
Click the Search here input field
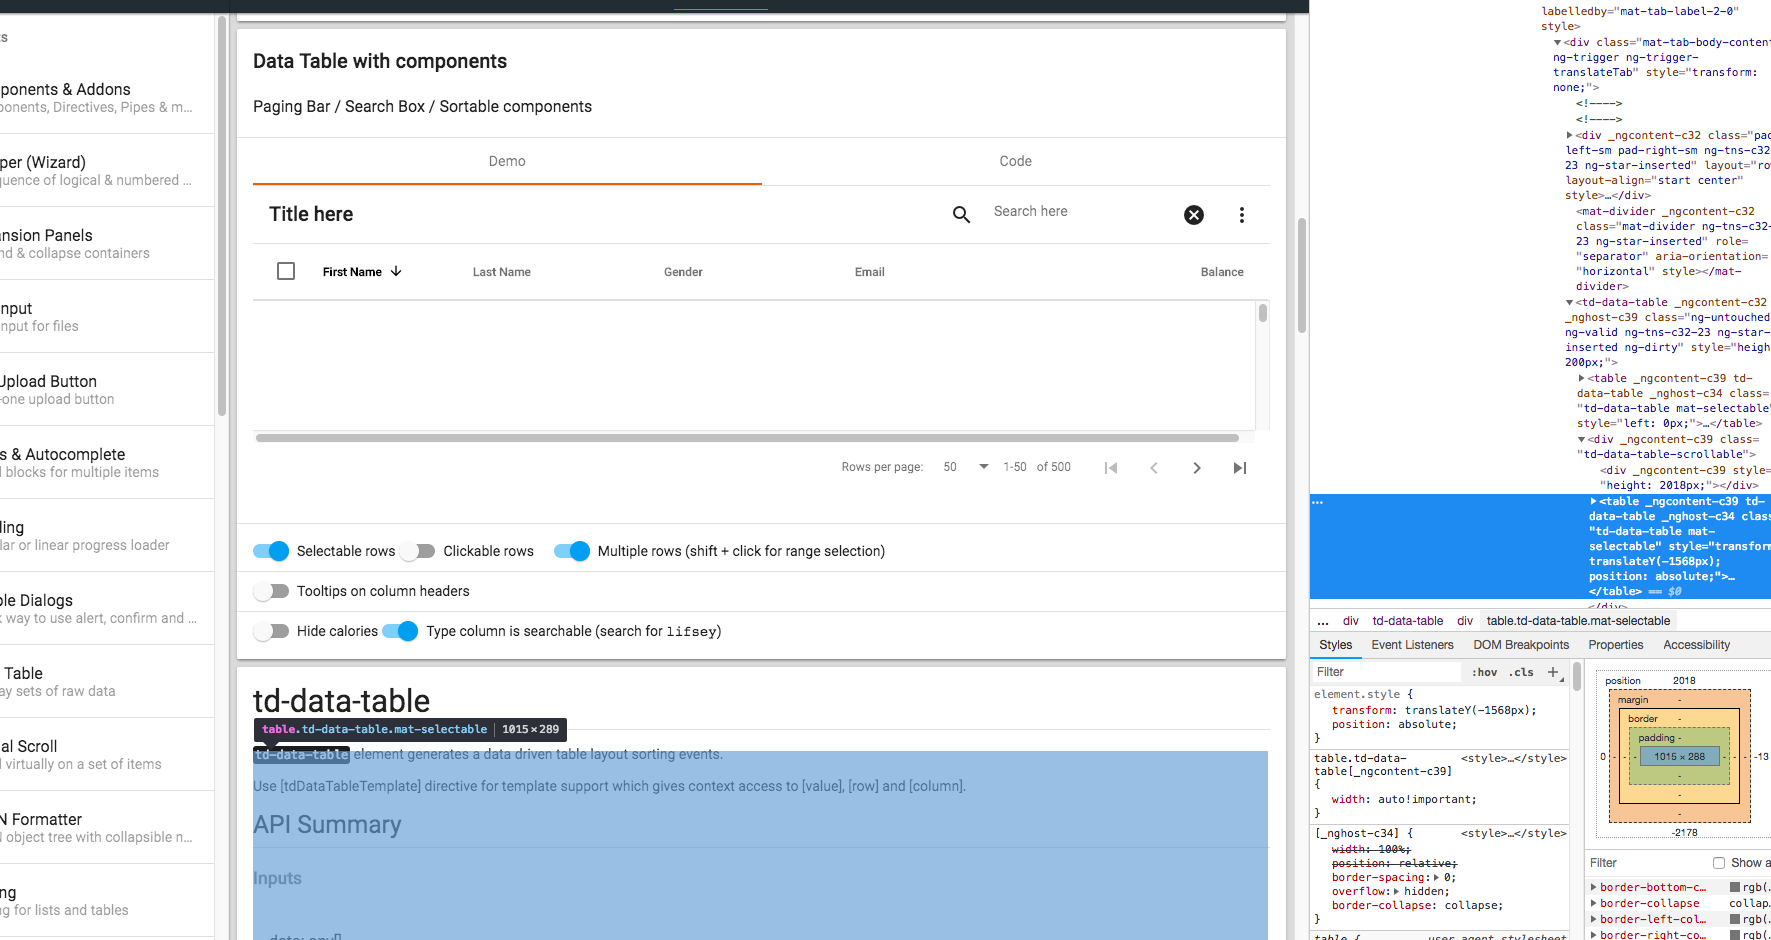tap(1080, 212)
